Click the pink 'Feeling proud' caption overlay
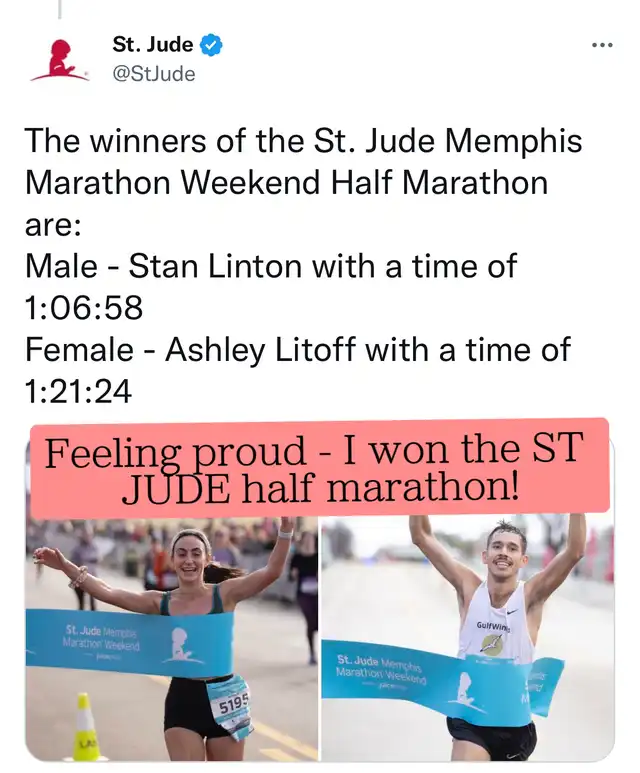 click(x=319, y=467)
